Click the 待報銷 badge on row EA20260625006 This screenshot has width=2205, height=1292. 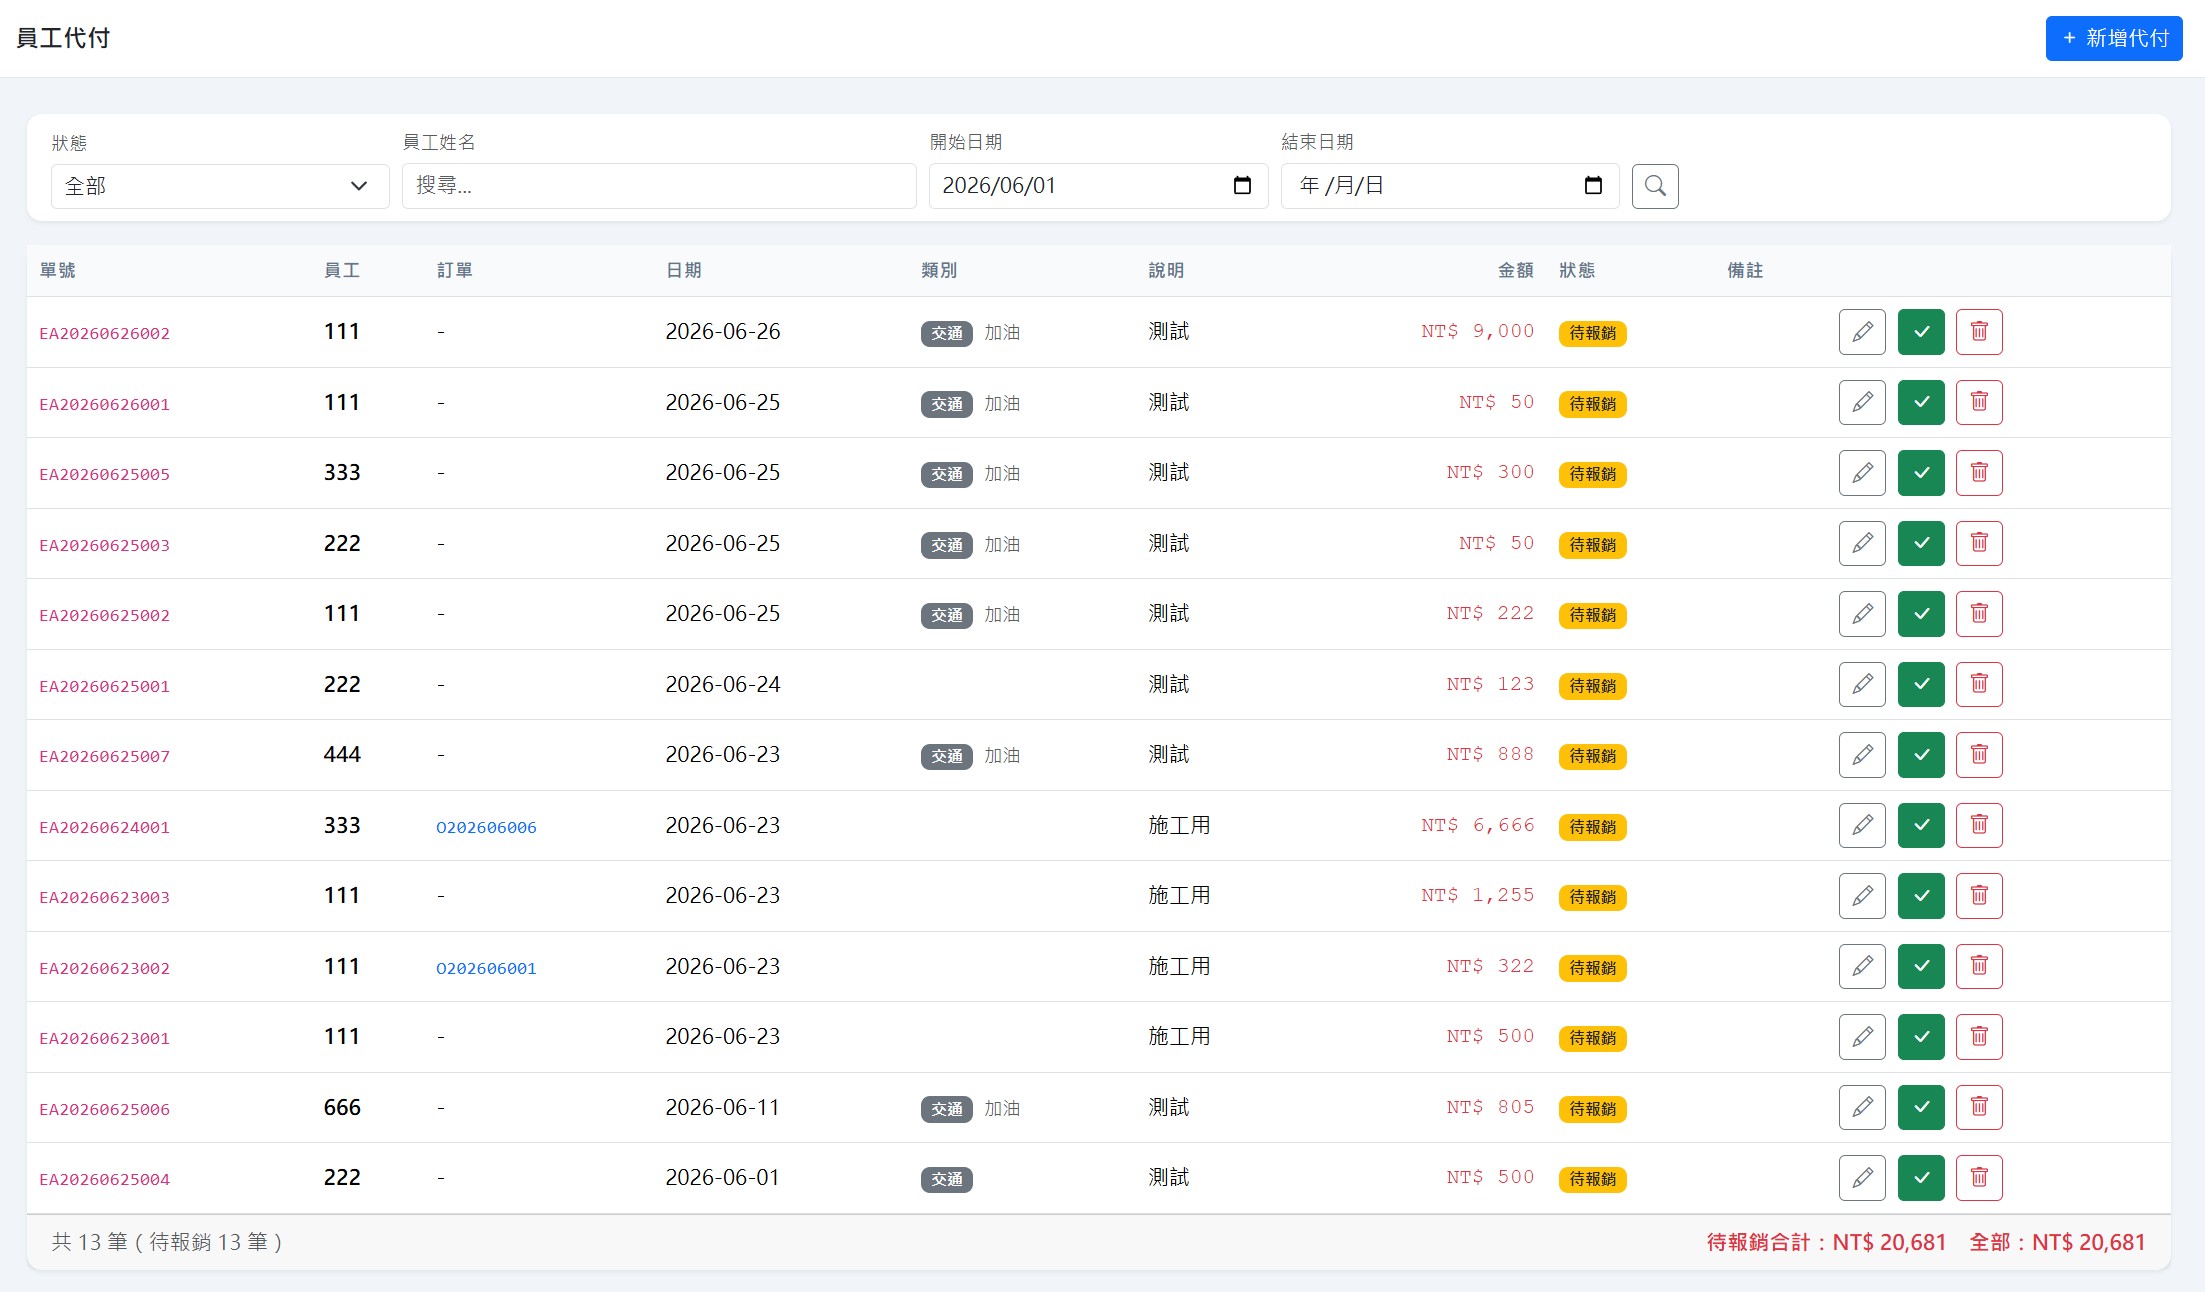point(1592,1108)
